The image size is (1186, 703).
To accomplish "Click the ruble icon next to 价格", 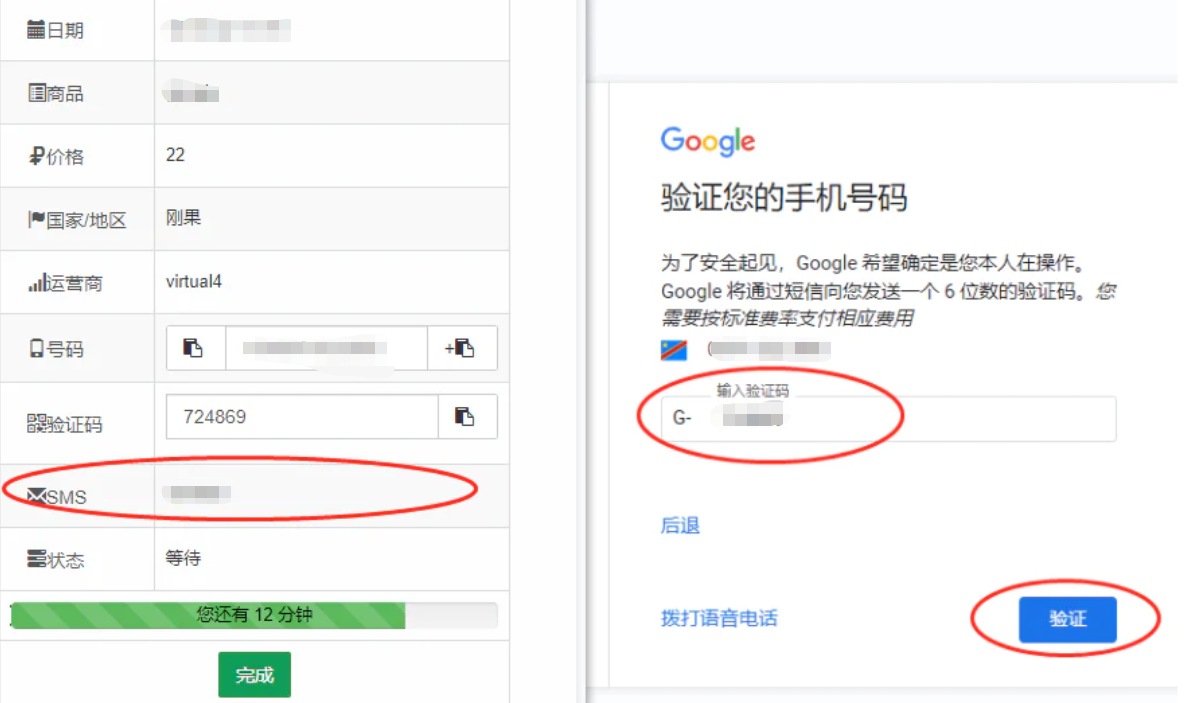I will pyautogui.click(x=36, y=157).
